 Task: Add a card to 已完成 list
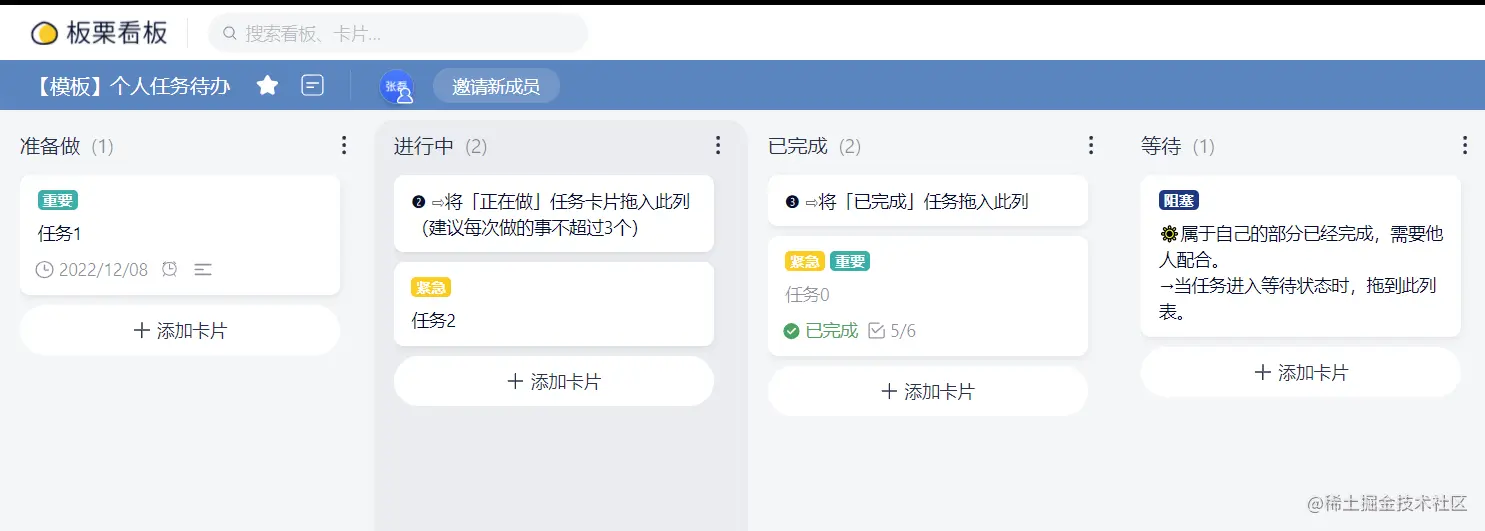(x=928, y=391)
